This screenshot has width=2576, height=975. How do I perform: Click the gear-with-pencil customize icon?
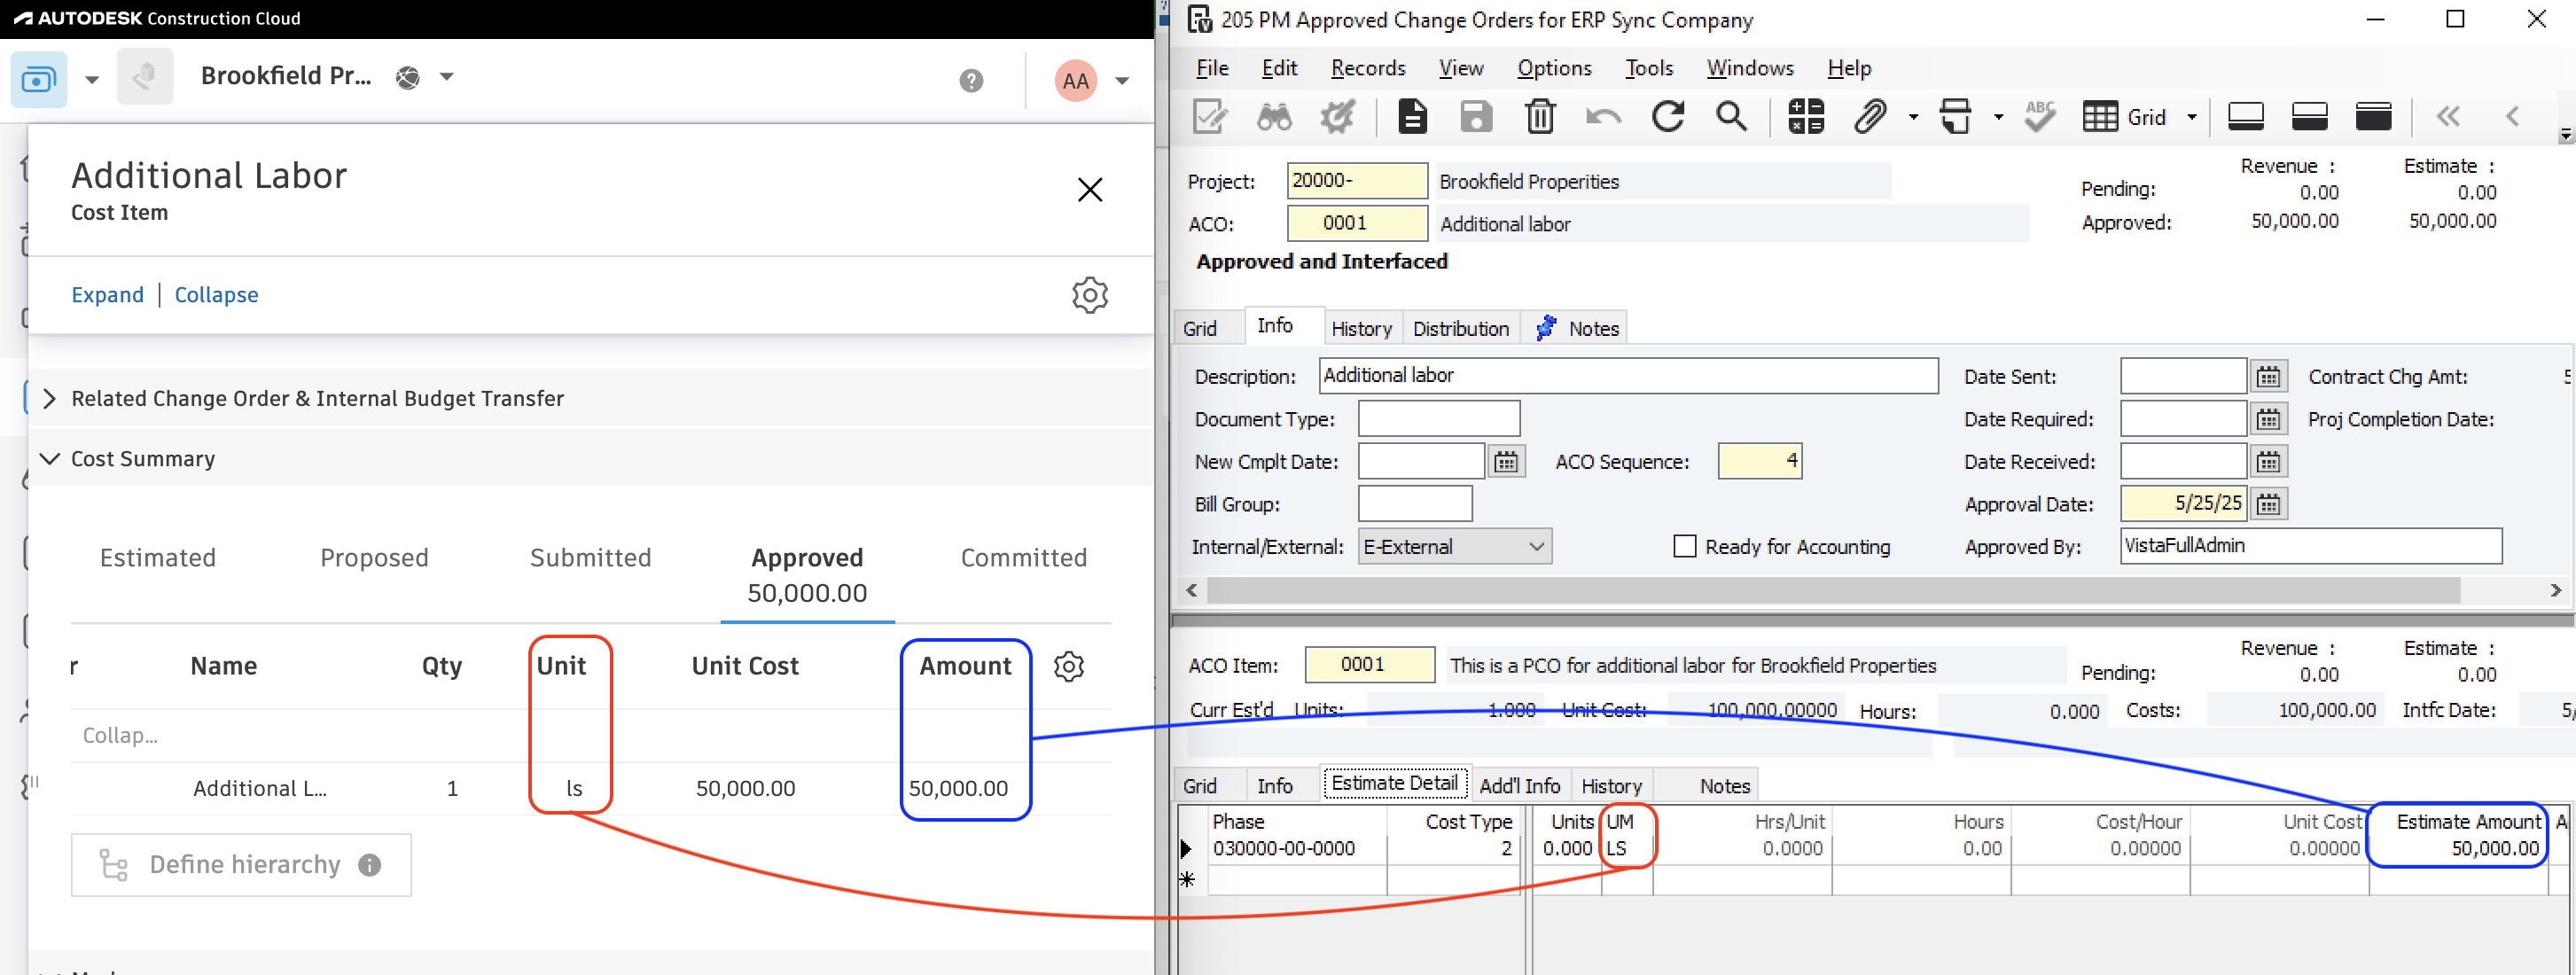(1338, 117)
